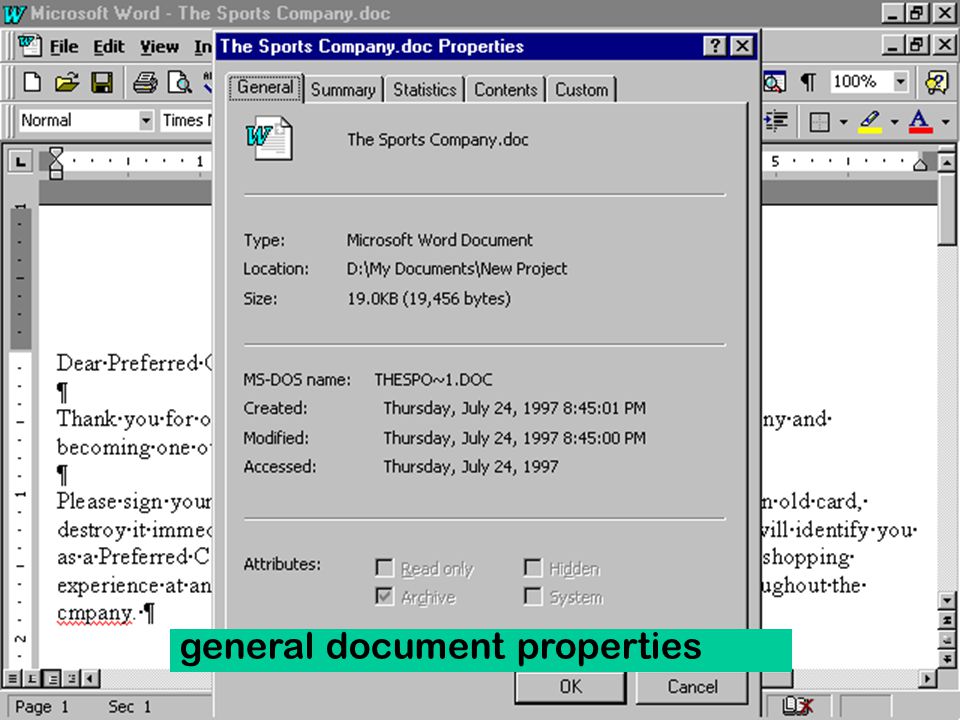
Task: Click the Font Color A icon
Action: coord(920,121)
